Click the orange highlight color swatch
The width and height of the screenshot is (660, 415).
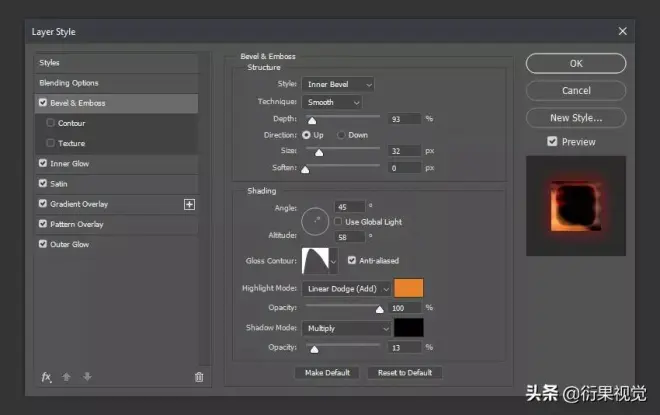(409, 288)
